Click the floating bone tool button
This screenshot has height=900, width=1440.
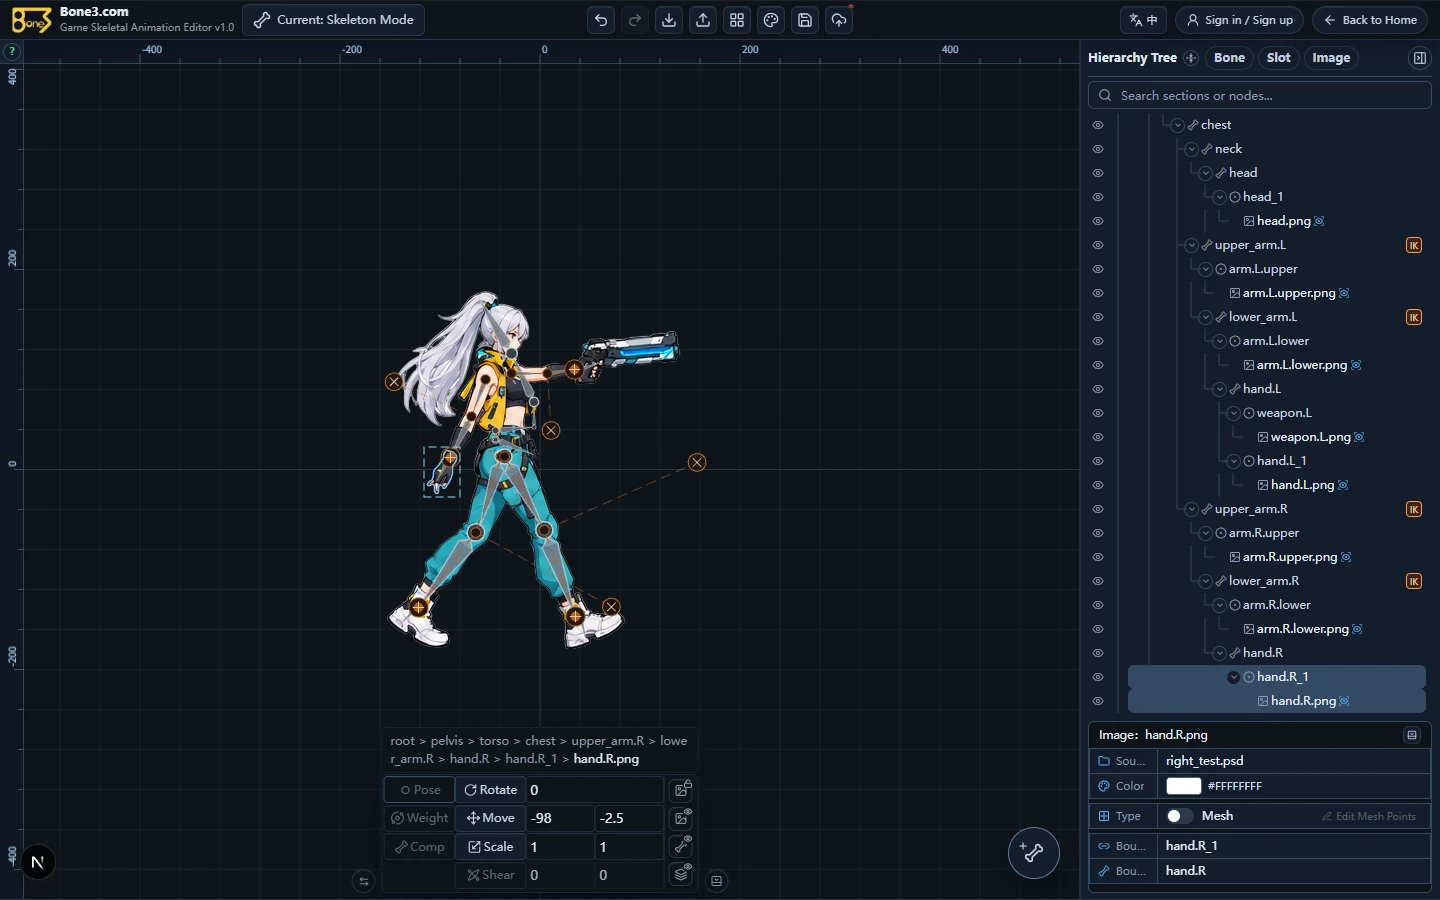coord(1033,853)
